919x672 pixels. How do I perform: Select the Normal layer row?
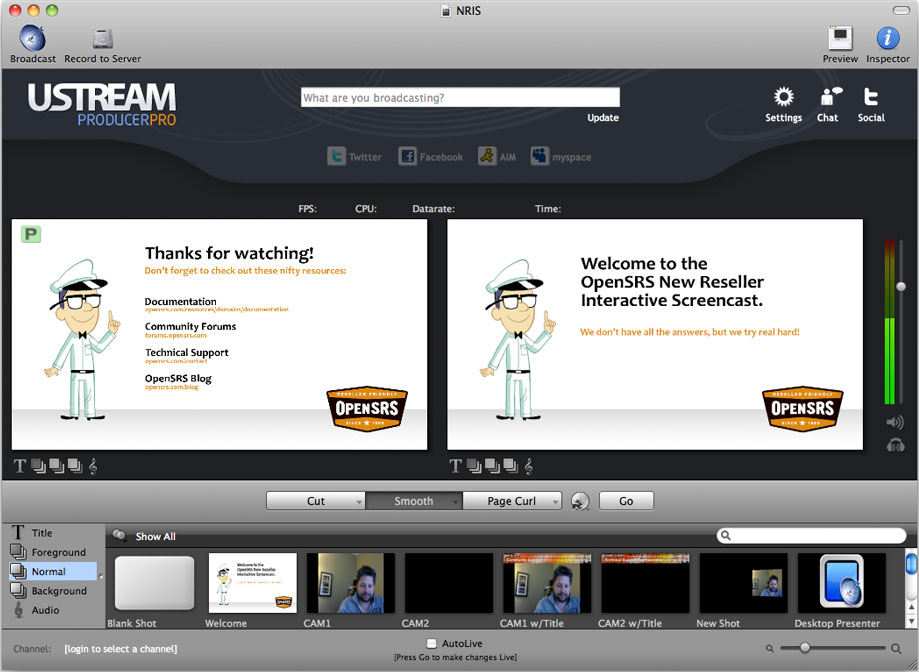click(53, 571)
